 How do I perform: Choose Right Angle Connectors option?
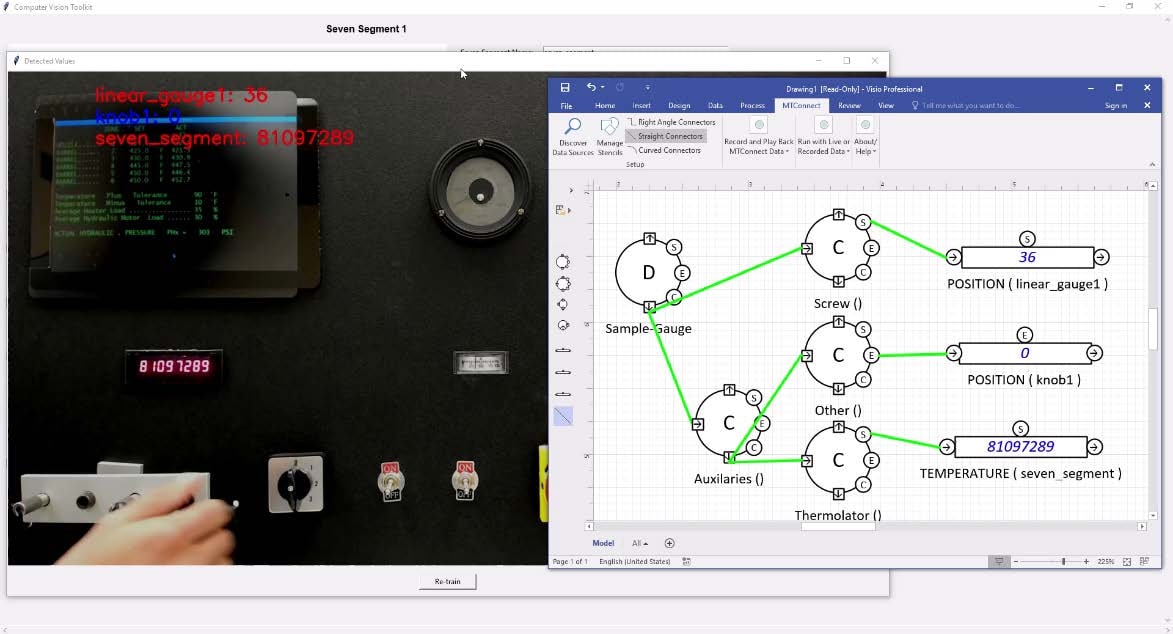click(x=671, y=122)
